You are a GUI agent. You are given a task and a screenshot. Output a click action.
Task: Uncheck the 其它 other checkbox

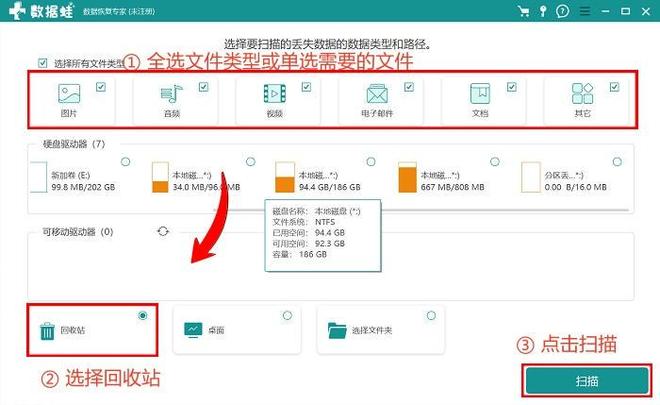pos(614,87)
